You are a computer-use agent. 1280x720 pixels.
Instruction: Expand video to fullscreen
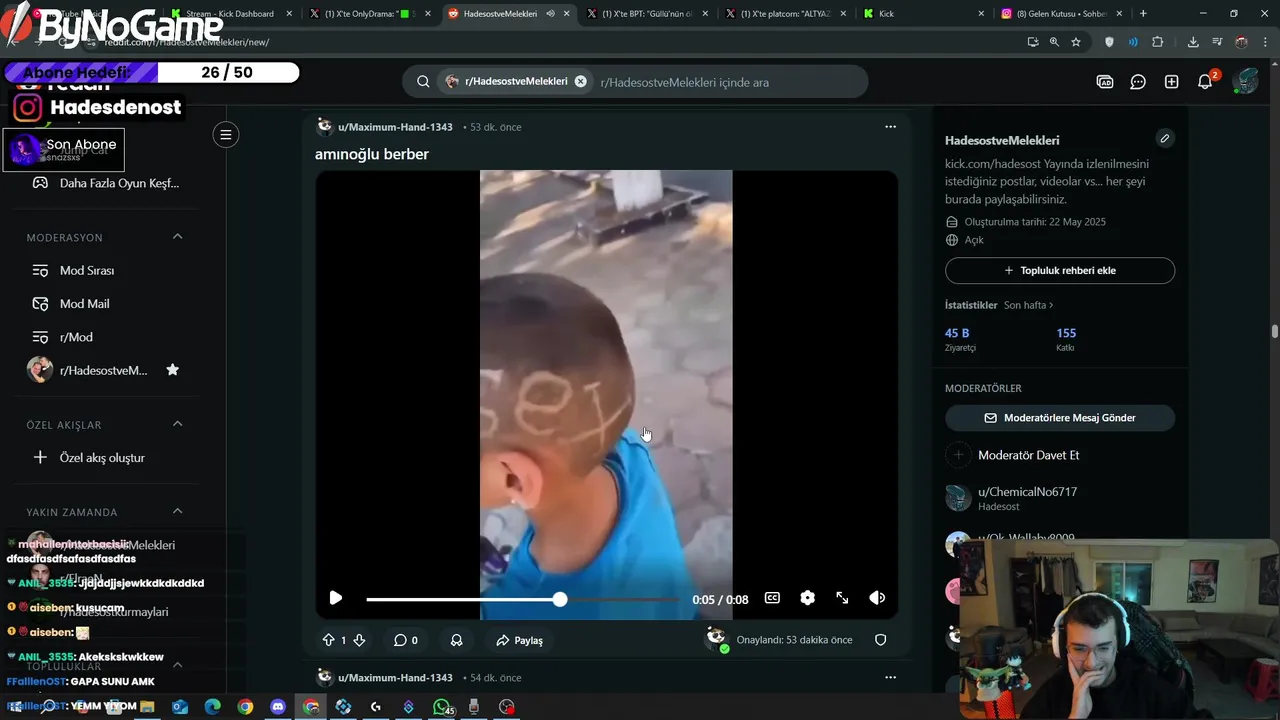tap(842, 598)
